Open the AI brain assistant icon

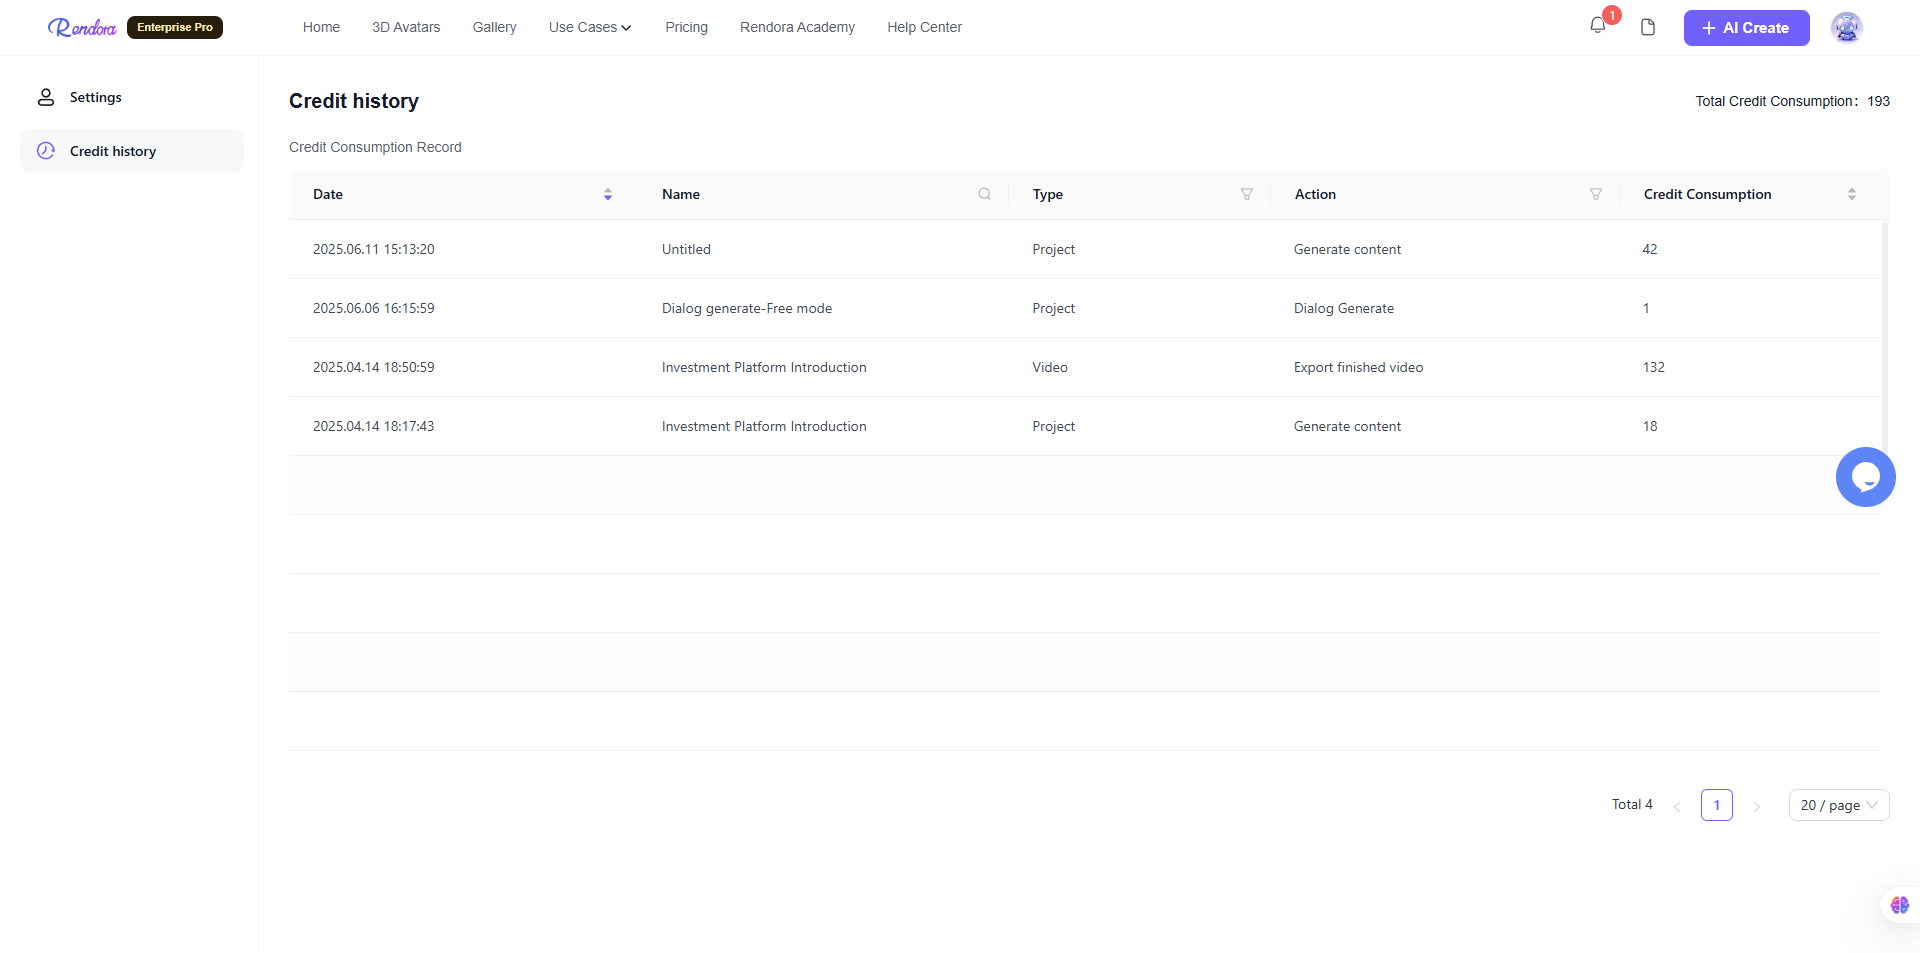[1899, 905]
